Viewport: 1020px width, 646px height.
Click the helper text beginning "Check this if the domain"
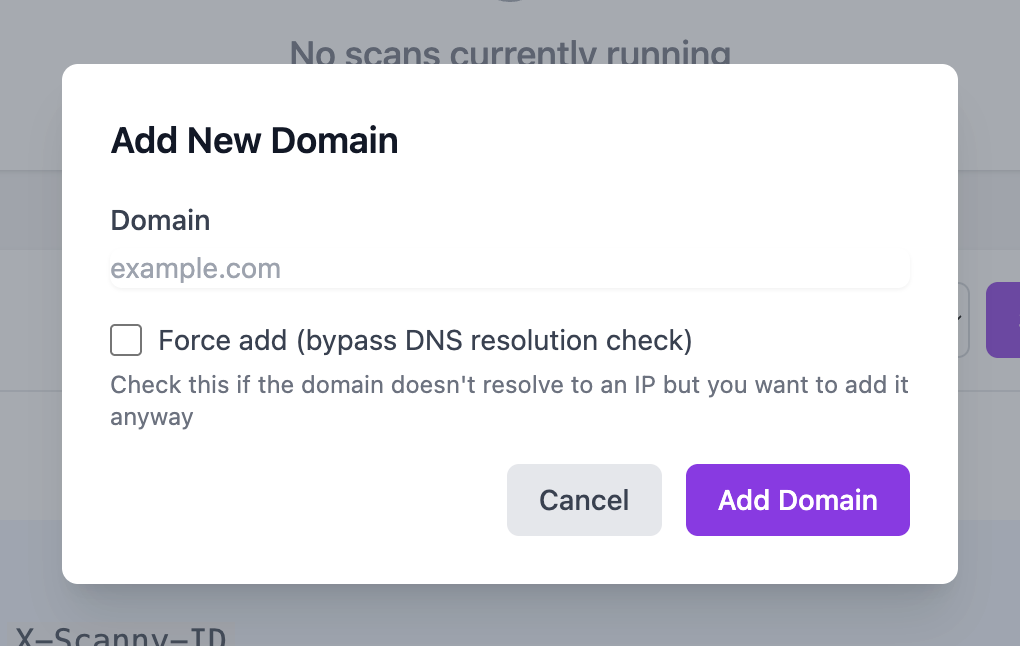tap(509, 385)
